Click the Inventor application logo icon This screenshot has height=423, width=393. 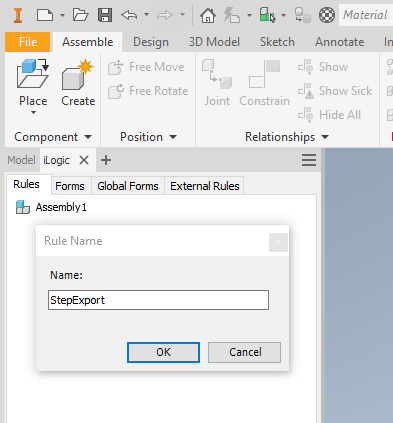pos(18,15)
